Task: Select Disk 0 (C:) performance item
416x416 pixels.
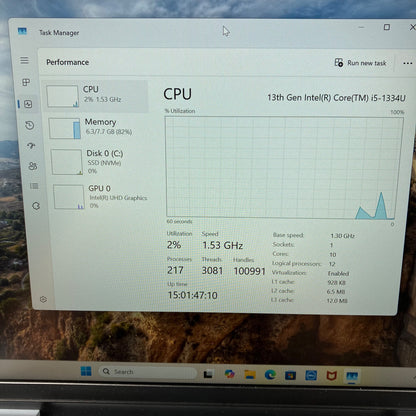Action: coord(100,162)
